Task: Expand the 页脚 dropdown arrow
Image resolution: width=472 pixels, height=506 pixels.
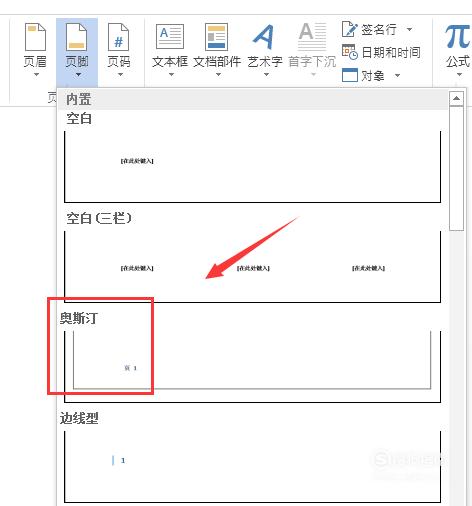Action: [x=78, y=74]
